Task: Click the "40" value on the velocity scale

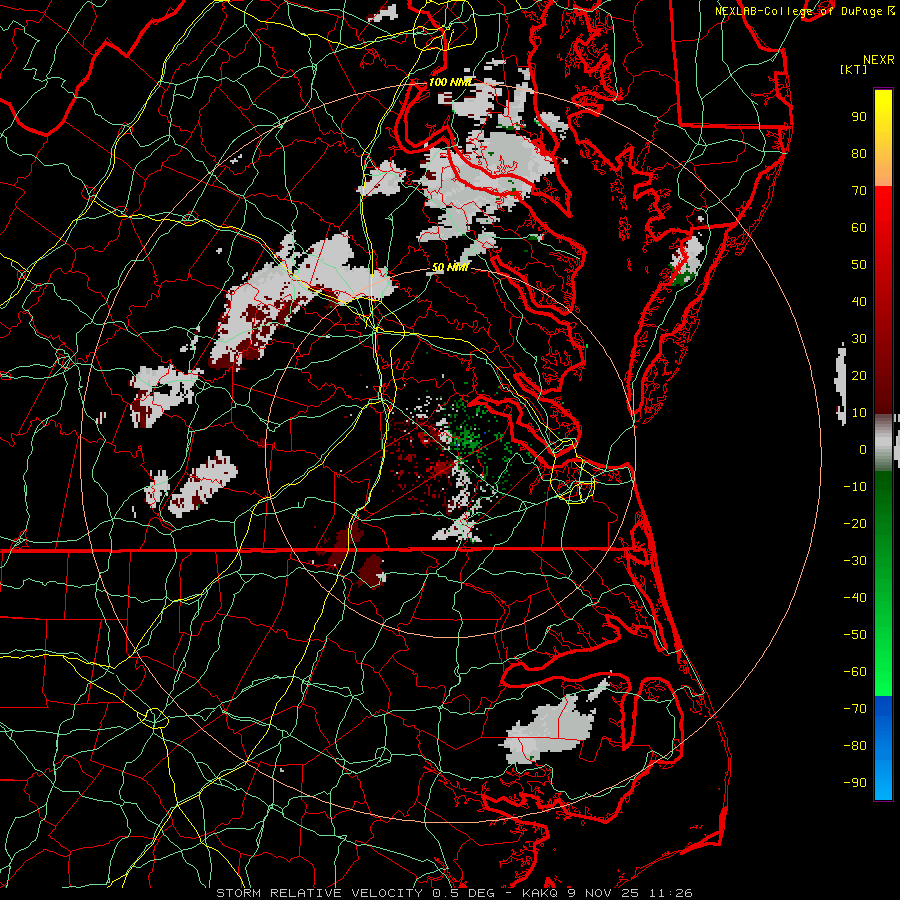Action: pyautogui.click(x=859, y=302)
